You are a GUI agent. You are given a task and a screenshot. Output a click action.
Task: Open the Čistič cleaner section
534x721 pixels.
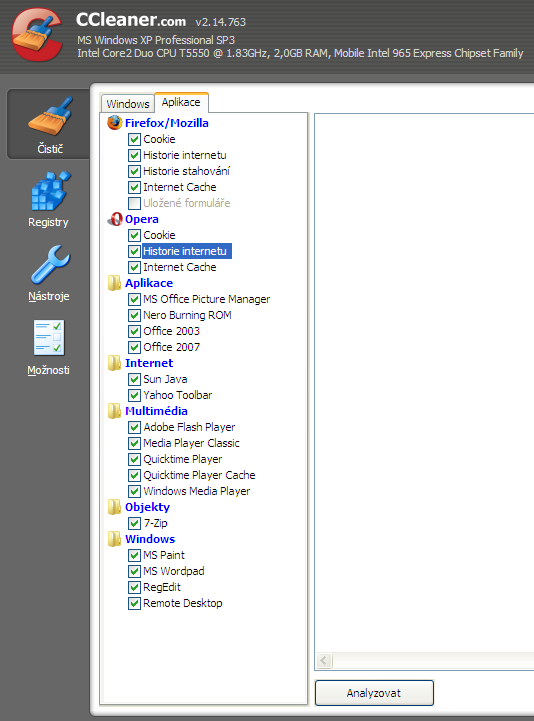click(50, 124)
